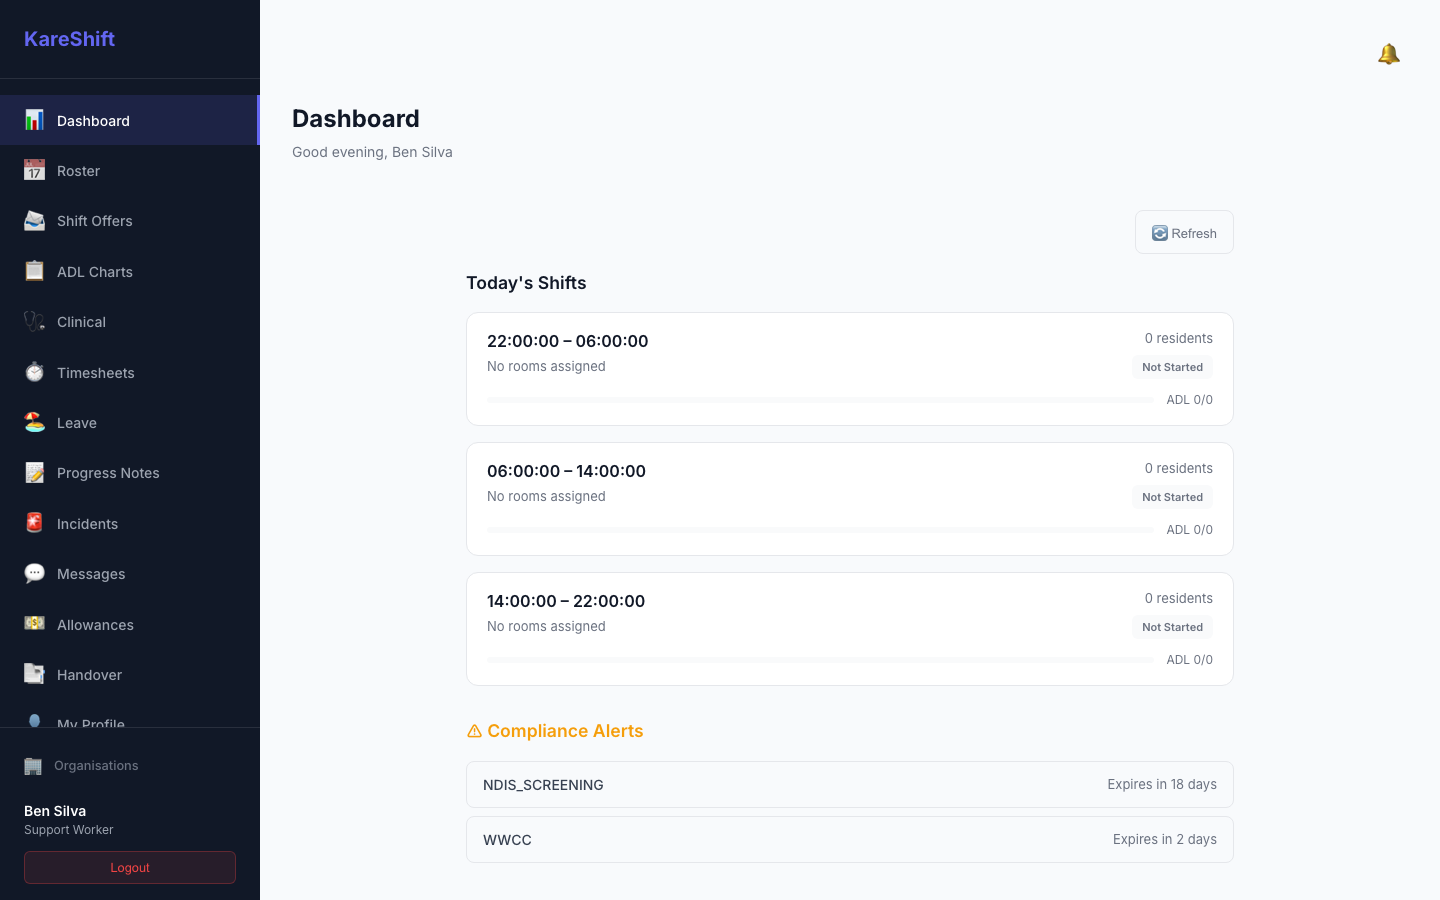
Task: Click the Roster calendar icon
Action: [x=34, y=170]
